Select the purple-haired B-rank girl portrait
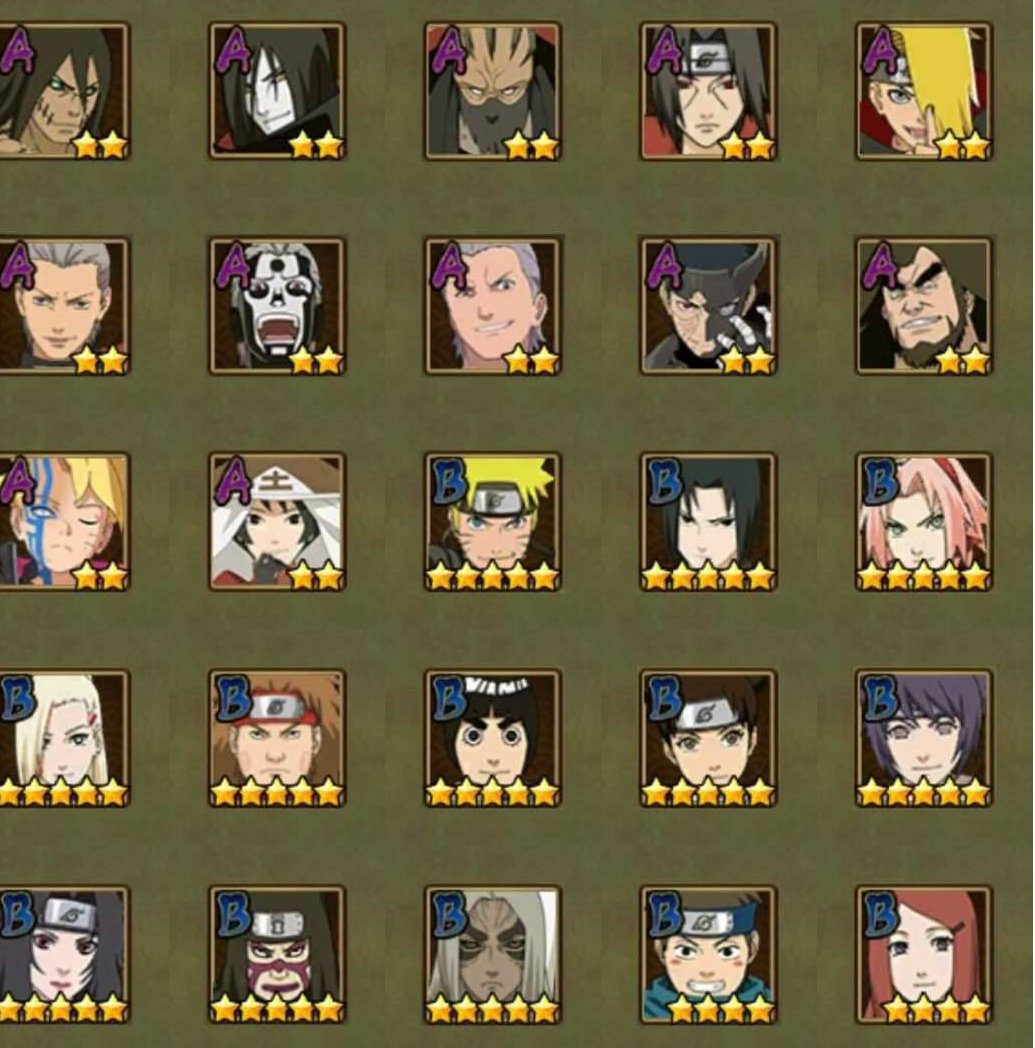 pyautogui.click(x=924, y=739)
